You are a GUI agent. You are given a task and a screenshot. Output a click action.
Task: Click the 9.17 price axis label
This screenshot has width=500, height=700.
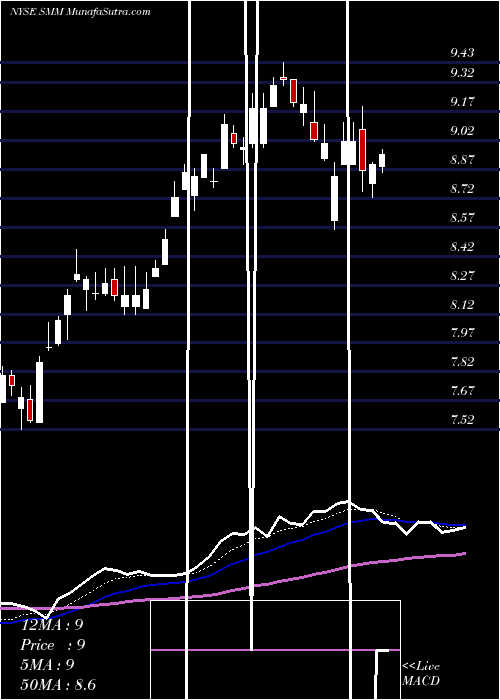pos(462,102)
